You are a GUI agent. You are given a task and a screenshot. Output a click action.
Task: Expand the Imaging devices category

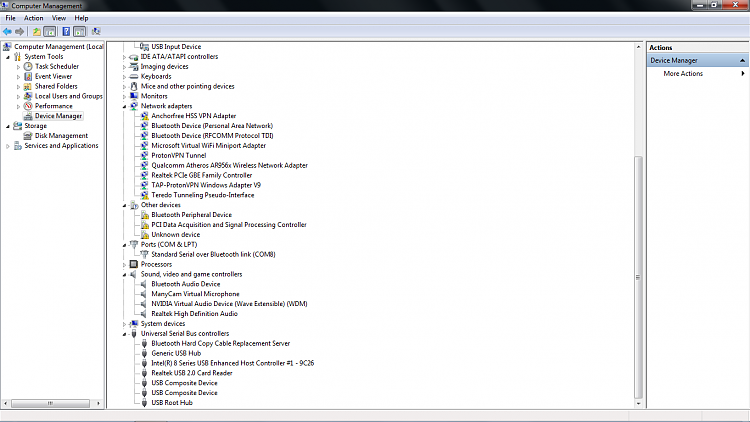pos(124,67)
